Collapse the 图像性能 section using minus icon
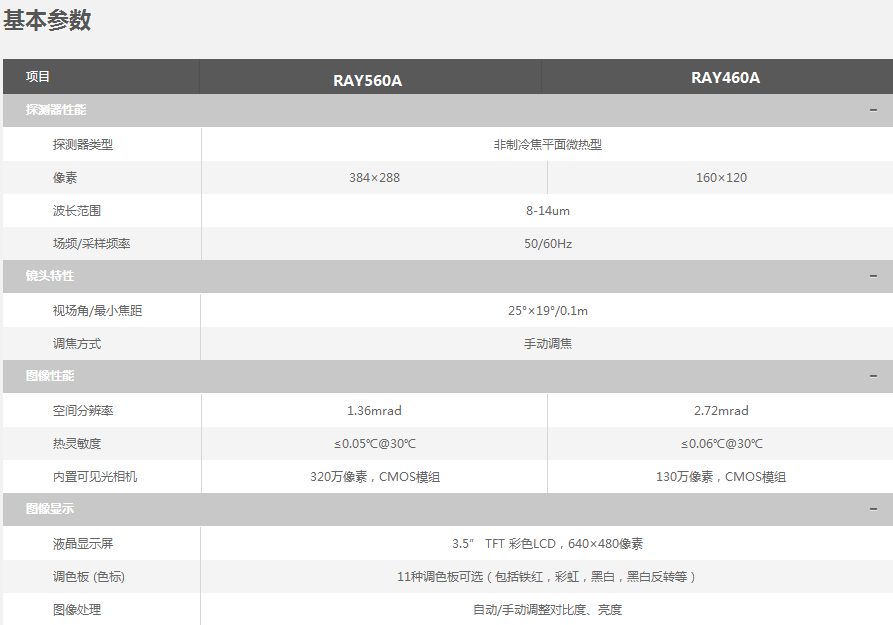The height and width of the screenshot is (625, 893). click(873, 376)
